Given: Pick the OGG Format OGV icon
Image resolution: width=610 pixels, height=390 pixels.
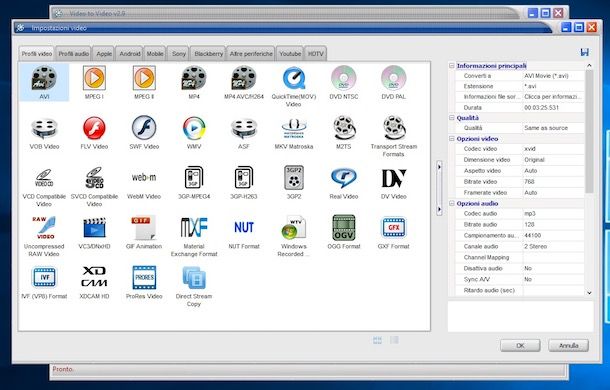Looking at the screenshot, I should 344,228.
